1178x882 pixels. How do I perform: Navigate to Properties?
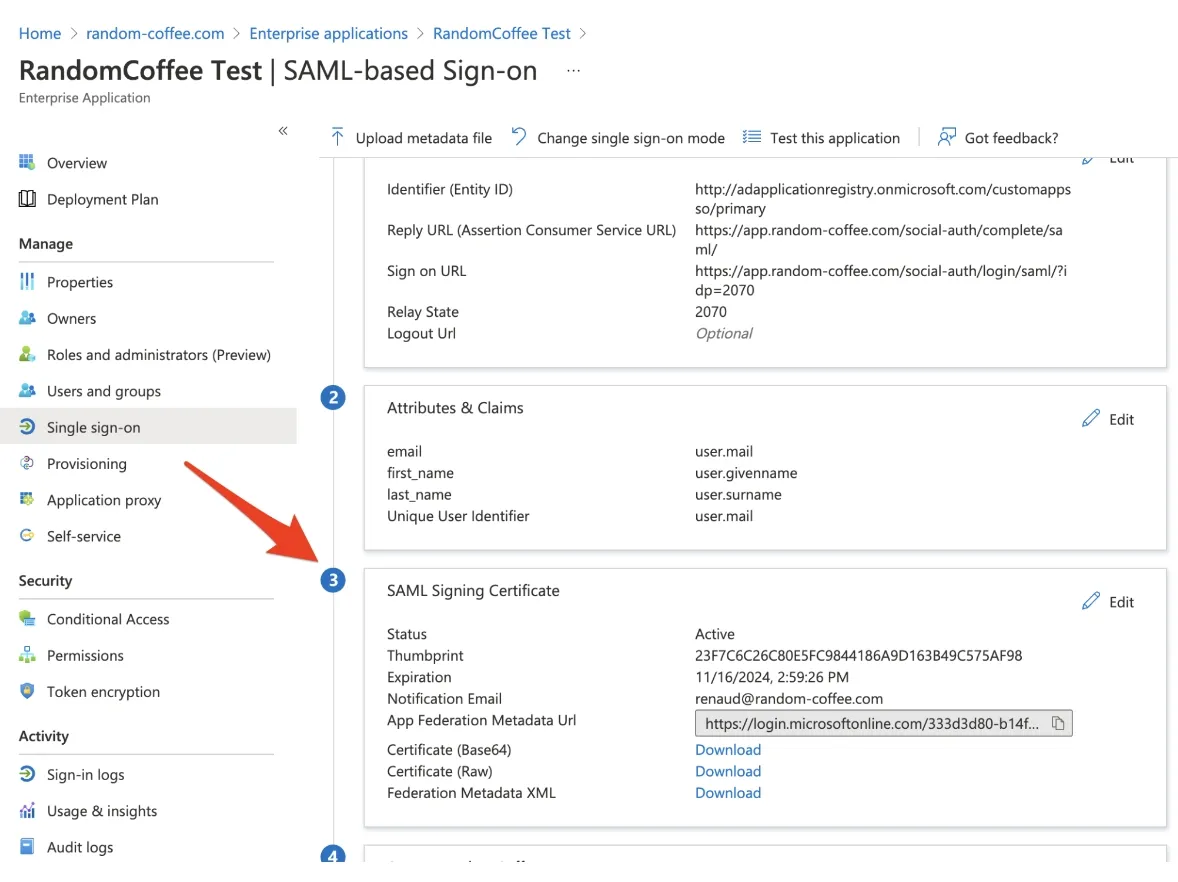coord(80,282)
